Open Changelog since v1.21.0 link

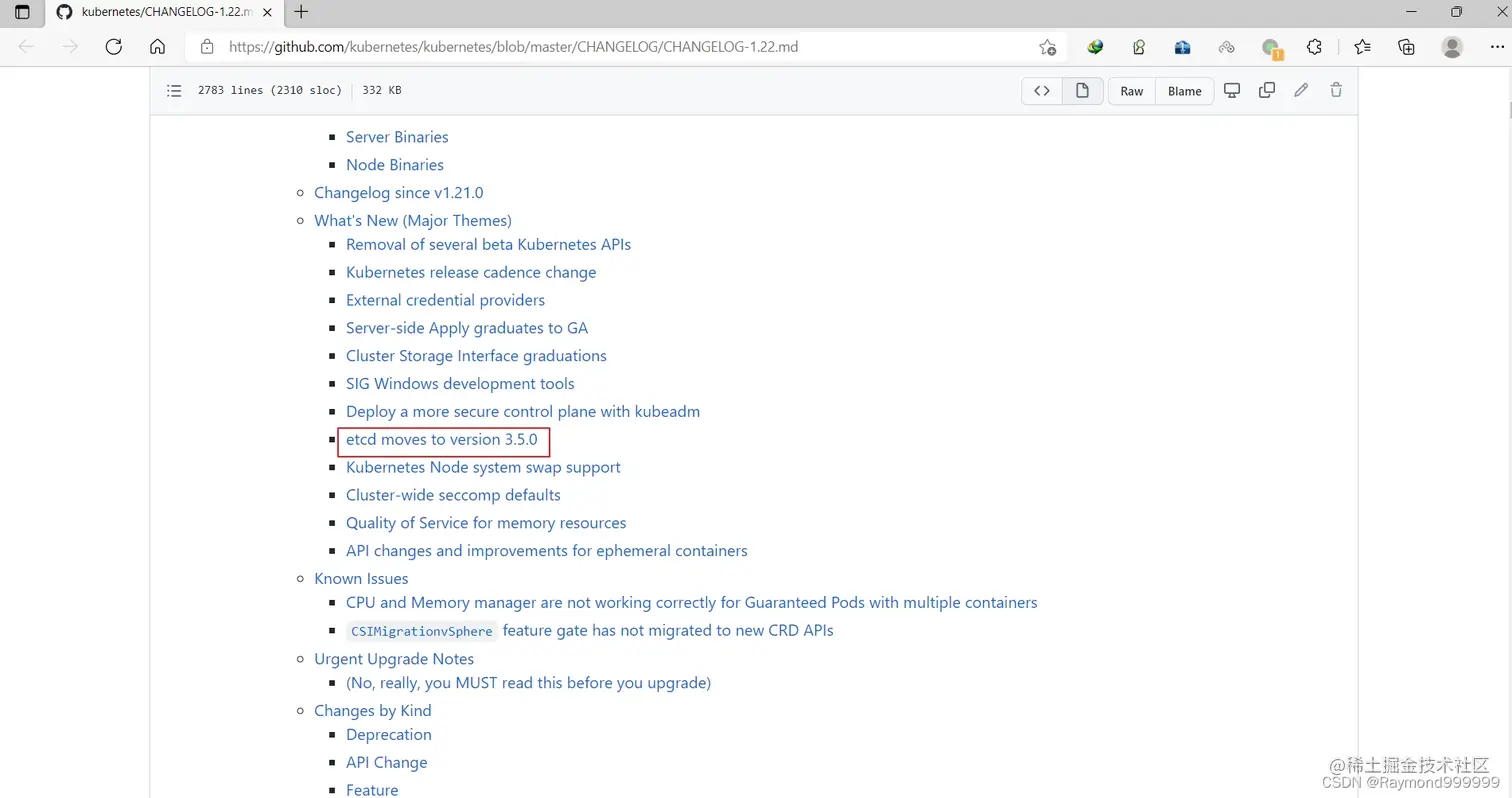399,193
